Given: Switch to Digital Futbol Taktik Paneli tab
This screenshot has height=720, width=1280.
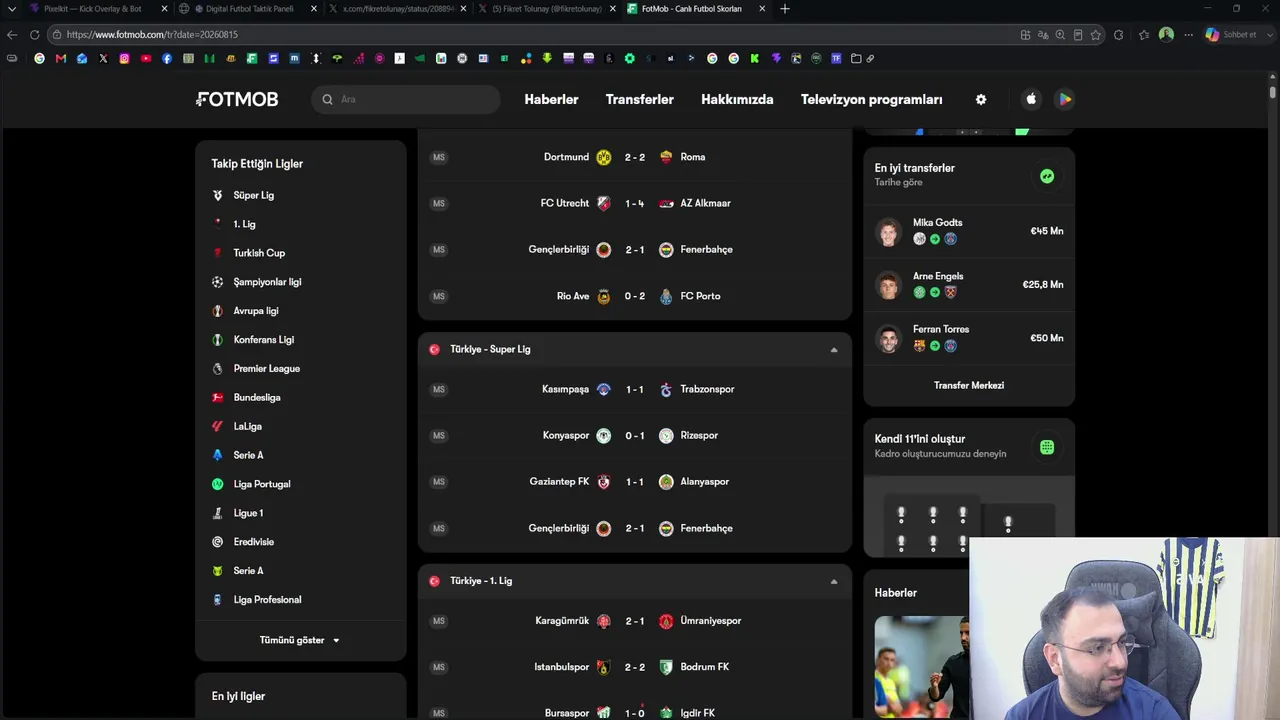Looking at the screenshot, I should tap(247, 9).
